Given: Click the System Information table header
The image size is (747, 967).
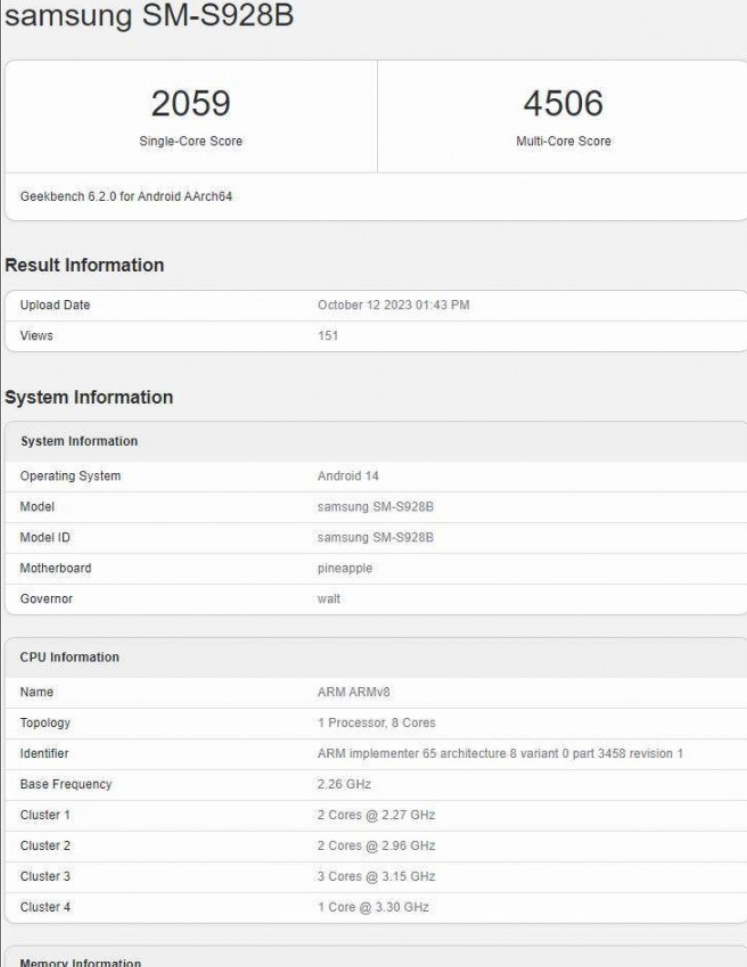Looking at the screenshot, I should coord(79,442).
